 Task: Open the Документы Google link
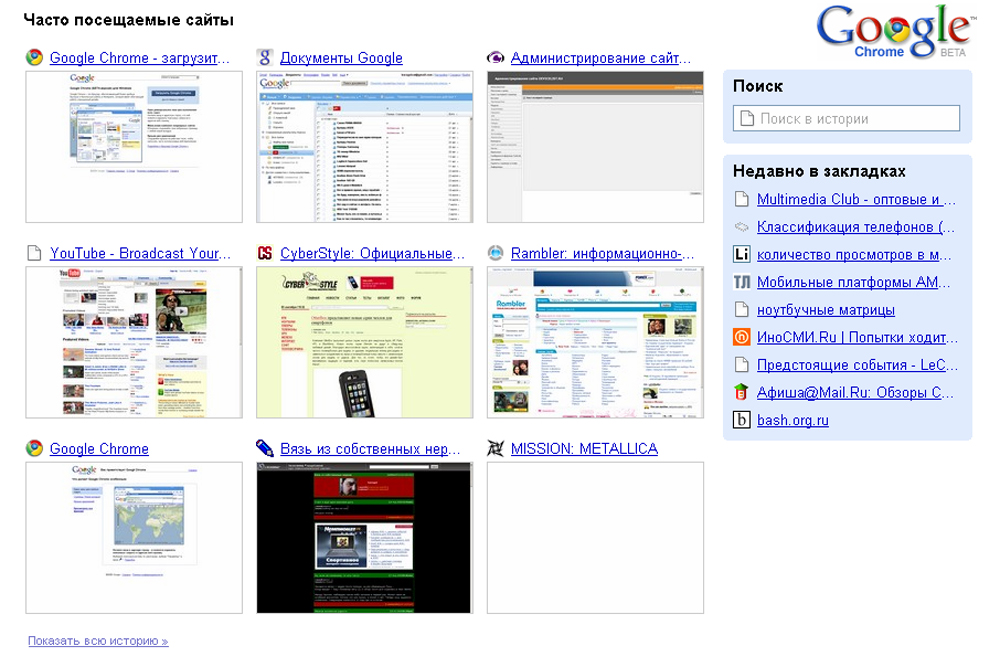point(341,58)
